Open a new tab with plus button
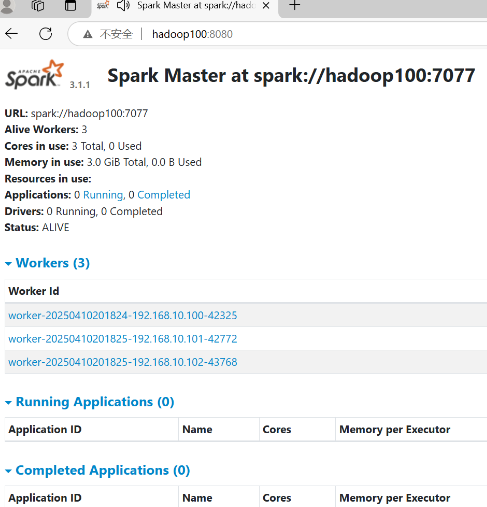The width and height of the screenshot is (487, 507). click(x=295, y=5)
